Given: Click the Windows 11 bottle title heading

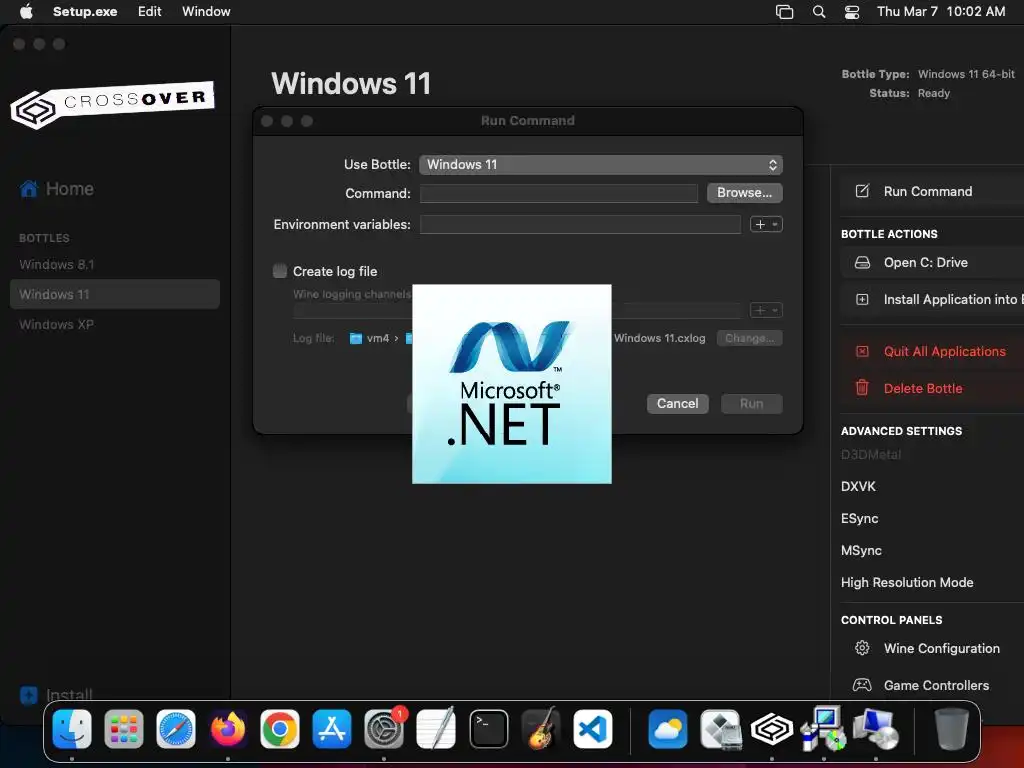Looking at the screenshot, I should [351, 84].
